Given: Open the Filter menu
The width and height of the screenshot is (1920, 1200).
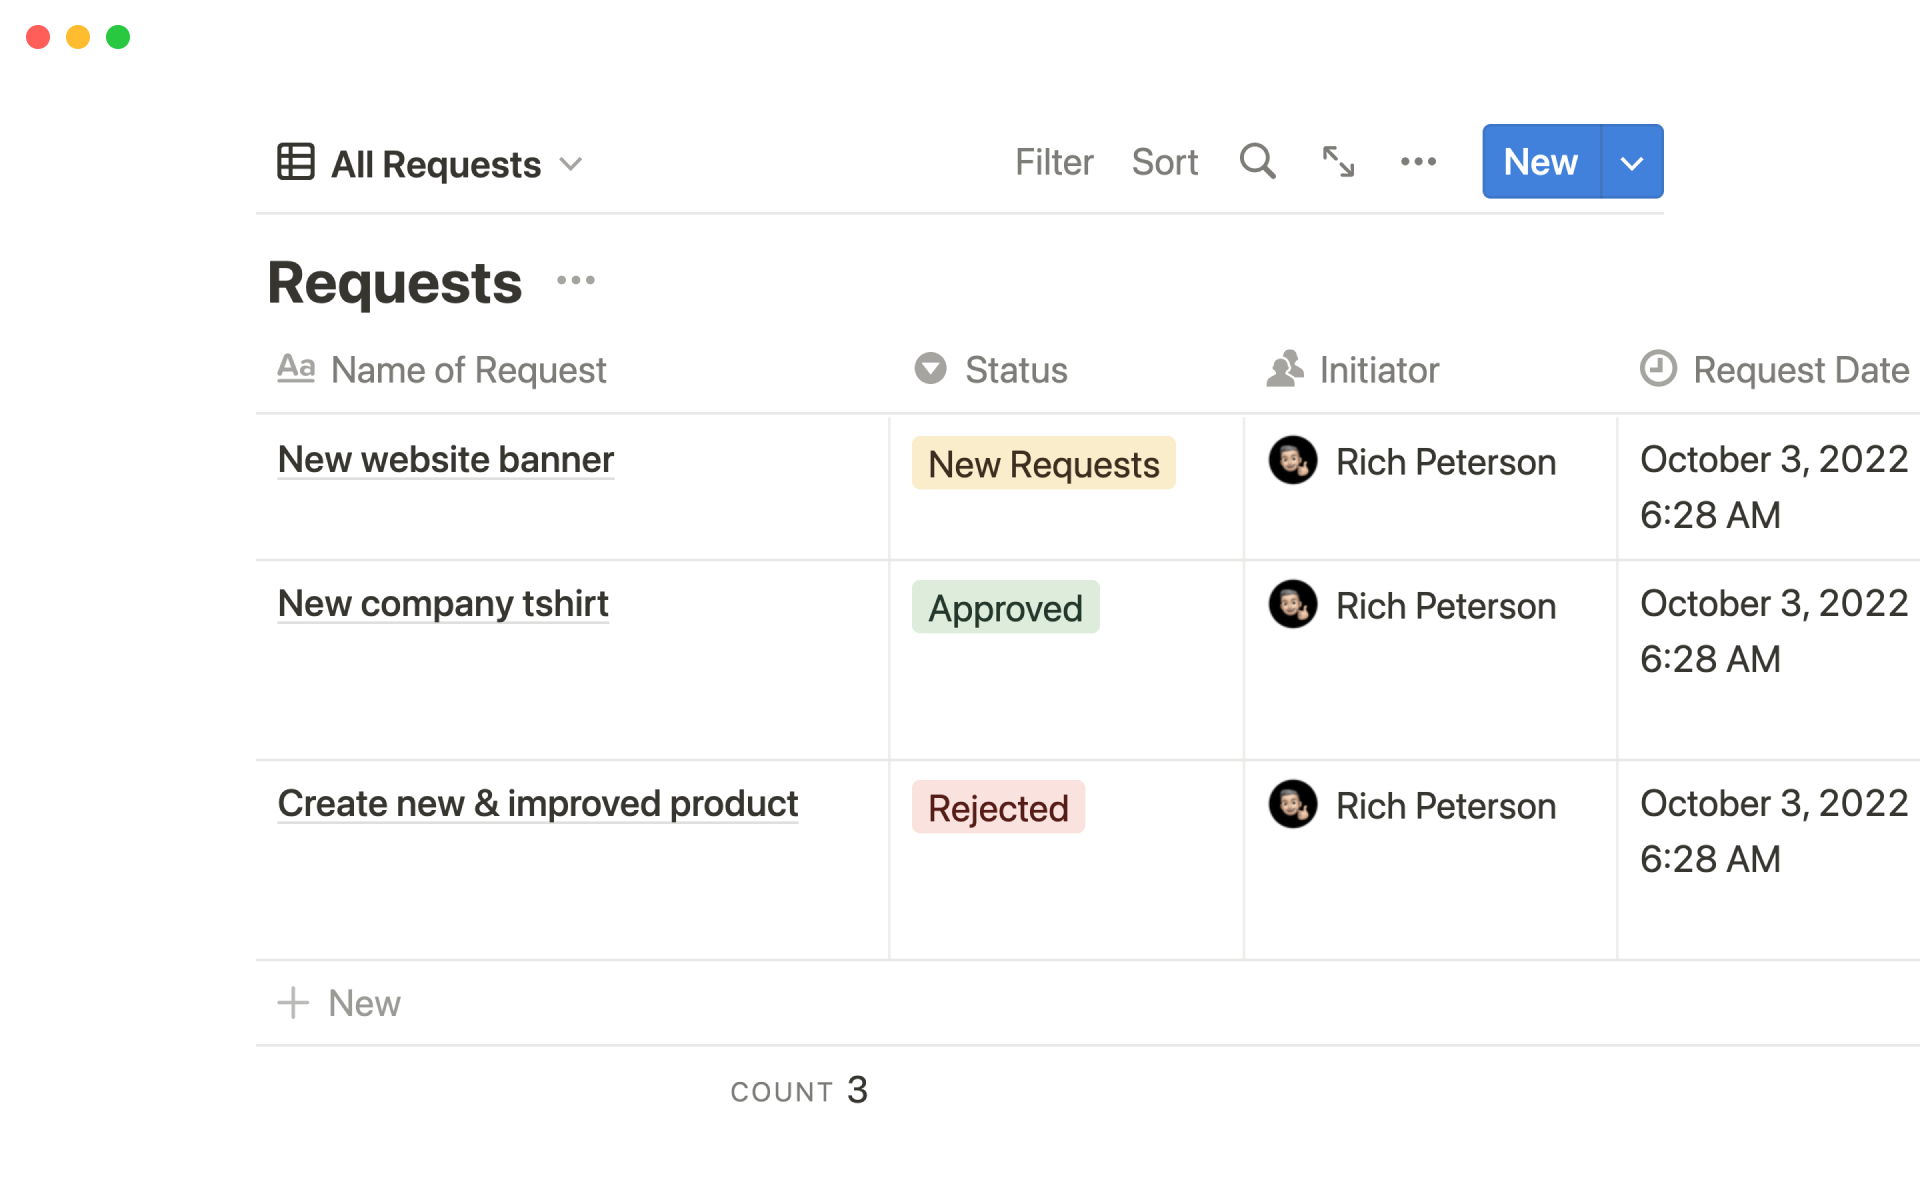Looking at the screenshot, I should click(x=1054, y=162).
